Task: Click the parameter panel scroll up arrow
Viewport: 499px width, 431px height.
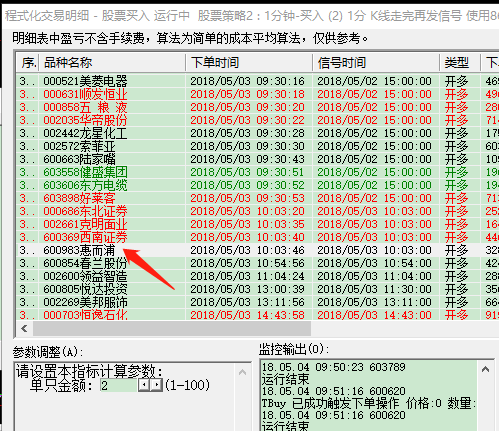Action: click(x=242, y=372)
